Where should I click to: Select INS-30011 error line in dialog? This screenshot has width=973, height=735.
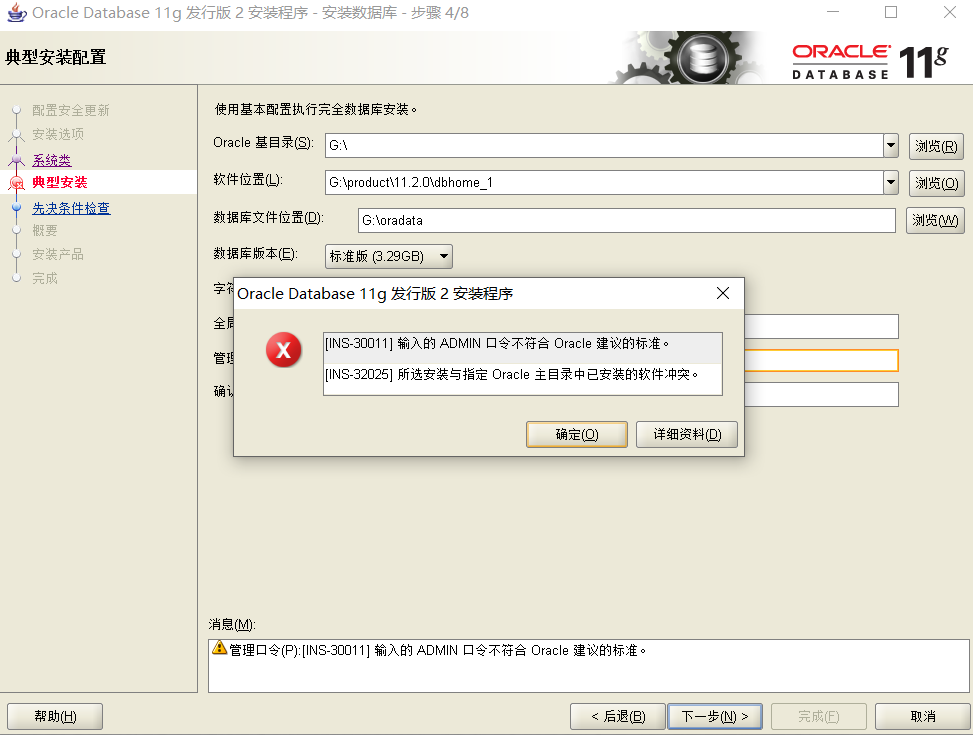(x=522, y=348)
